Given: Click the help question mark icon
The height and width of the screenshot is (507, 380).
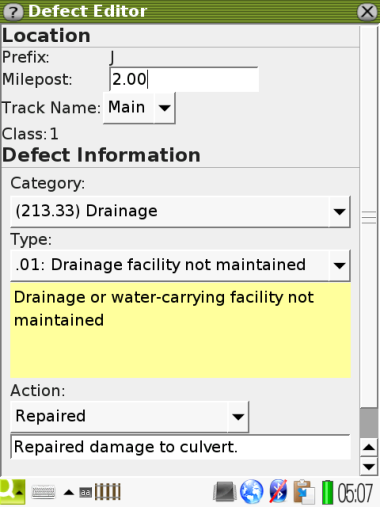Looking at the screenshot, I should [x=13, y=12].
